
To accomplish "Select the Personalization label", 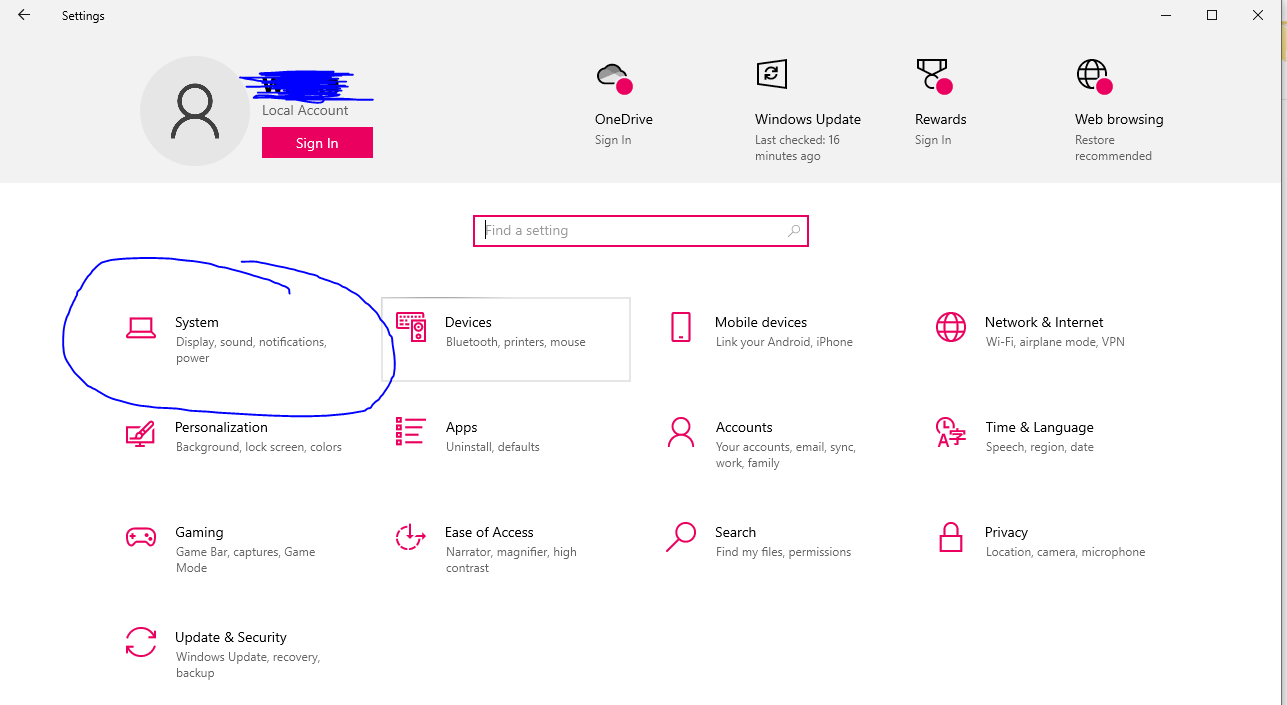I will pyautogui.click(x=222, y=427).
